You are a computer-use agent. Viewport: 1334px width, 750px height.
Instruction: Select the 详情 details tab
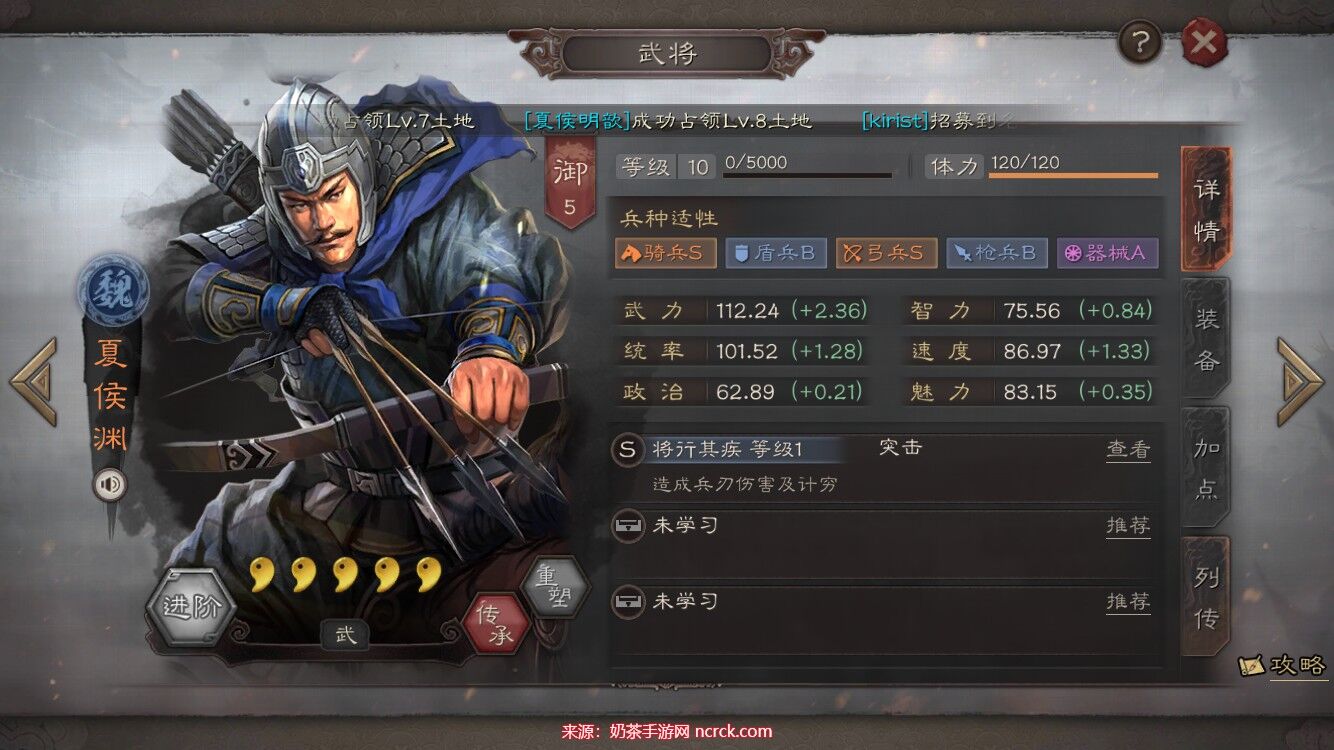pos(1206,210)
